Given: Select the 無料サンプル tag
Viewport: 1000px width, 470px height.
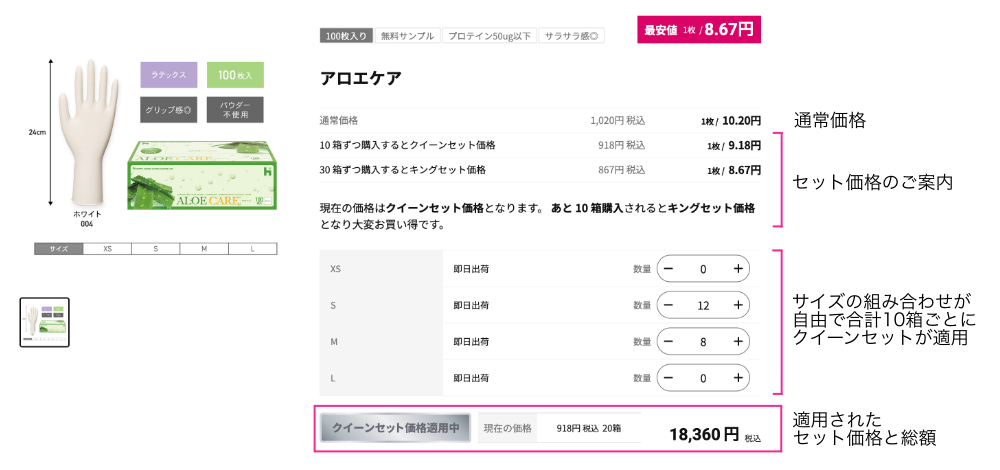Looking at the screenshot, I should coord(408,36).
